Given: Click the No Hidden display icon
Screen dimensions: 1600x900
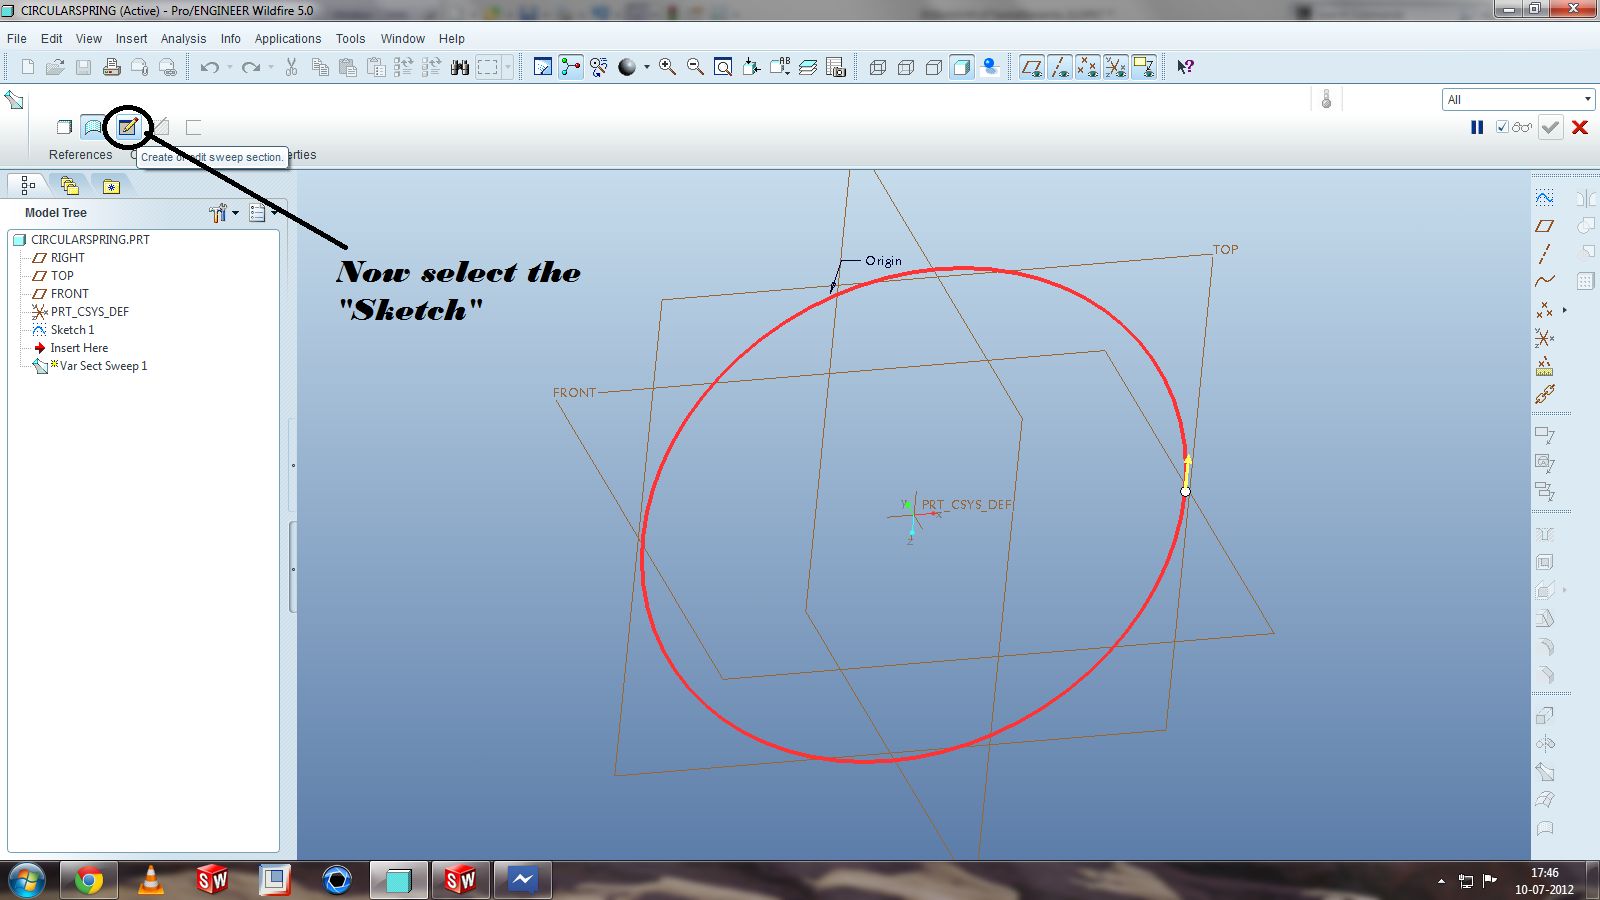Looking at the screenshot, I should pos(934,67).
